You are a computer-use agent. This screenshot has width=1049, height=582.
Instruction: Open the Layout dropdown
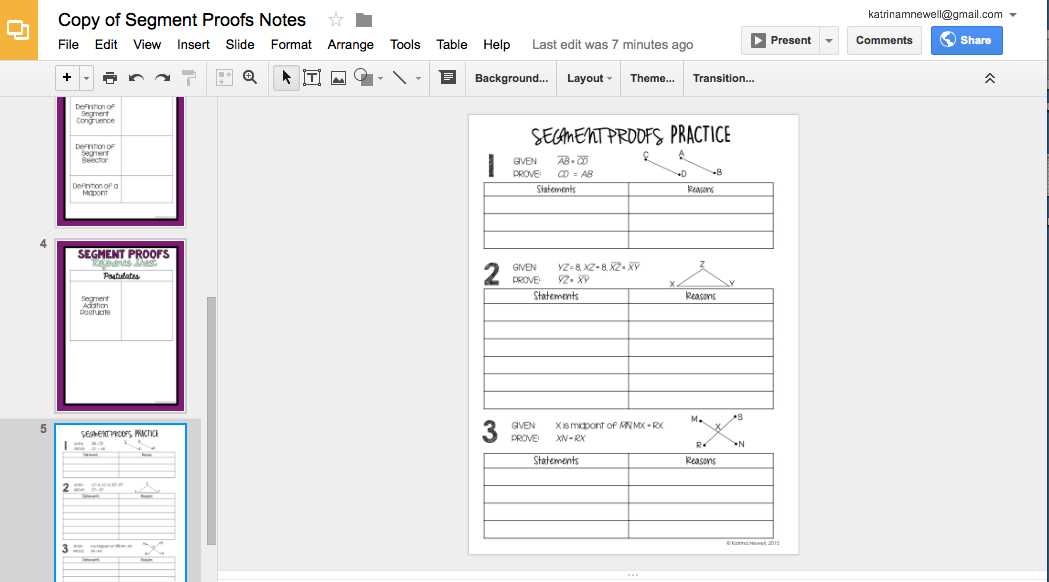589,78
